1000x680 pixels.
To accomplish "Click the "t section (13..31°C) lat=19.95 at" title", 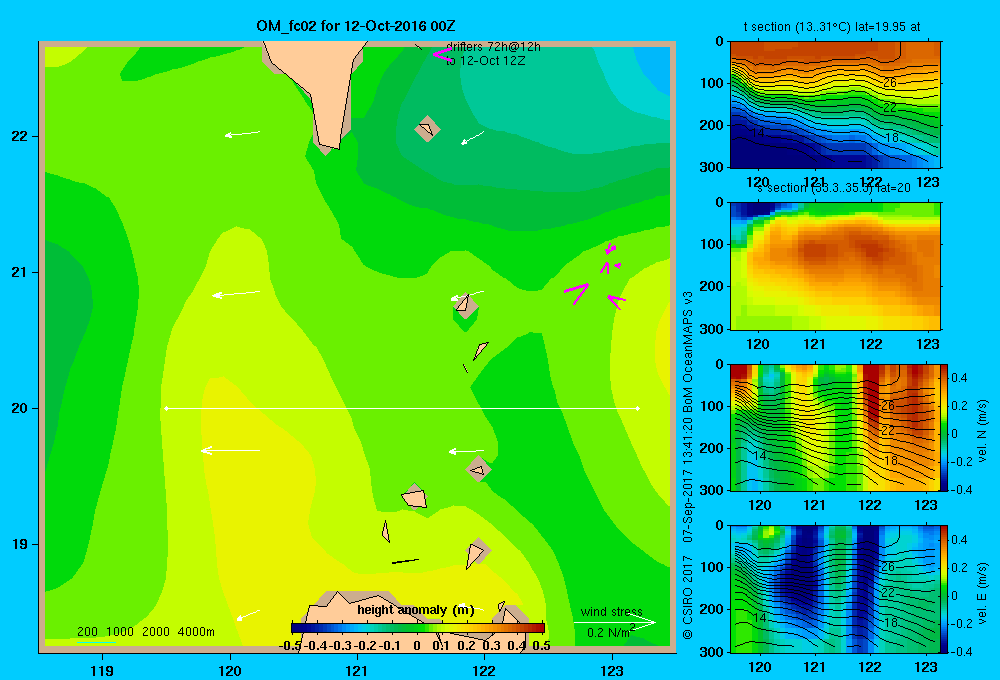I will [832, 27].
